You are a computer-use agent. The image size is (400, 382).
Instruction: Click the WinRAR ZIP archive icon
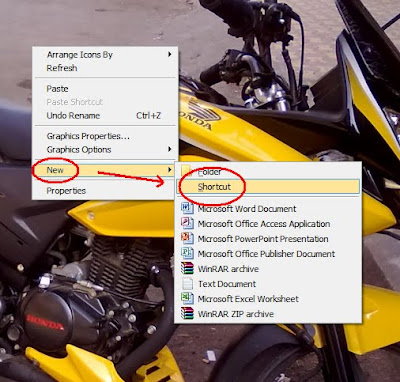187,313
